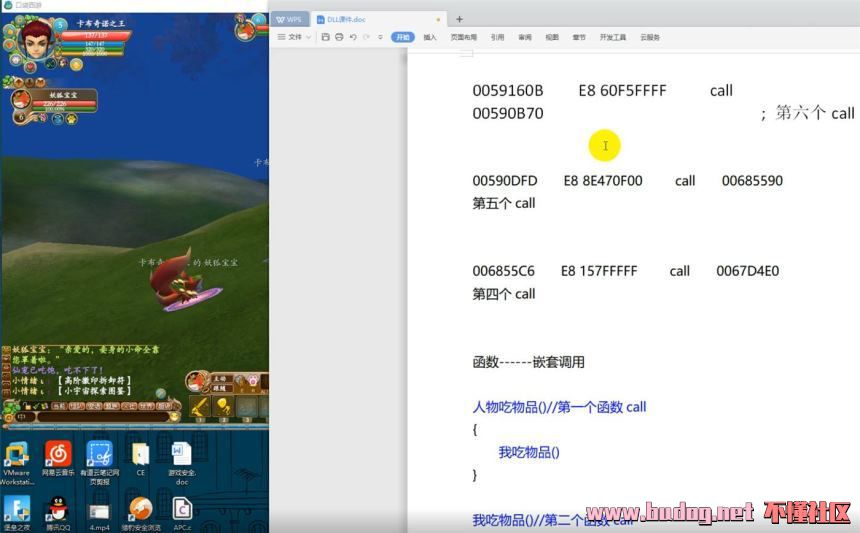Switch to the 插入 ribbon tab

(x=430, y=37)
